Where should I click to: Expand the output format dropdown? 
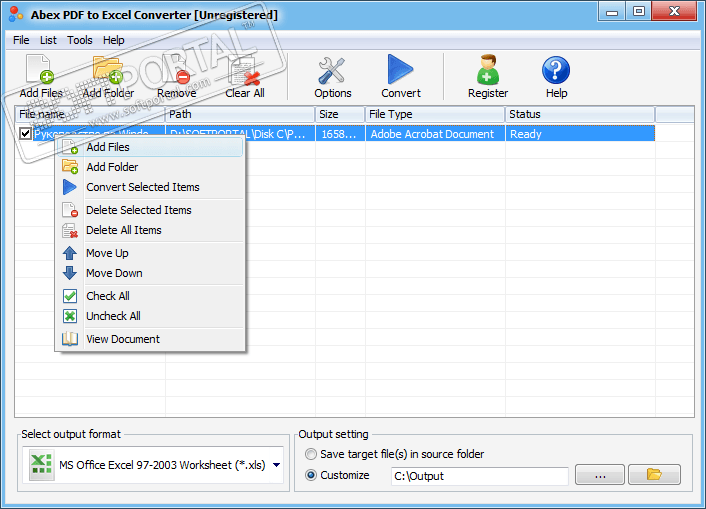click(276, 465)
